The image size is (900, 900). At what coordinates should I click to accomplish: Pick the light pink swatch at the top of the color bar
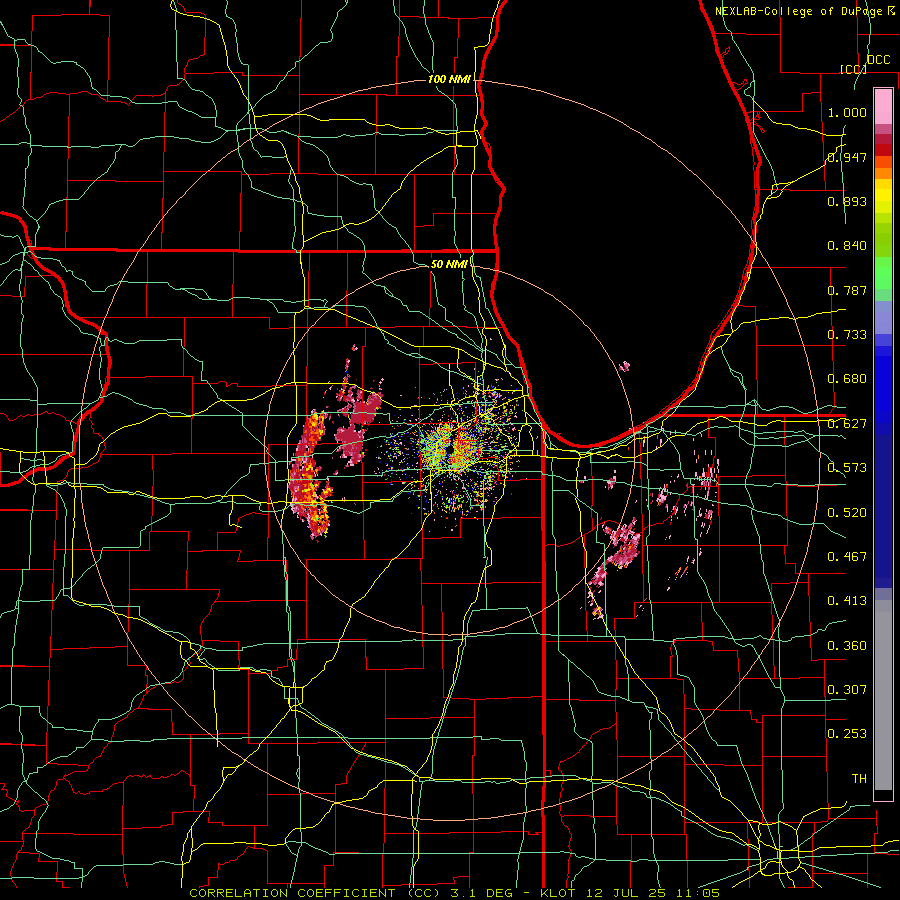883,106
